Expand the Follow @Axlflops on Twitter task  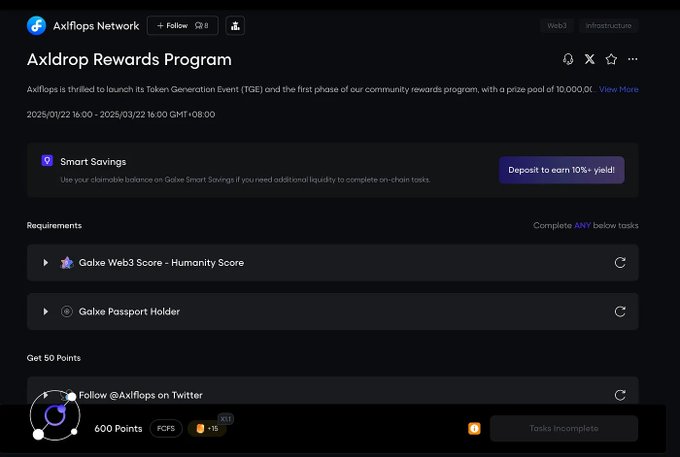(x=46, y=395)
